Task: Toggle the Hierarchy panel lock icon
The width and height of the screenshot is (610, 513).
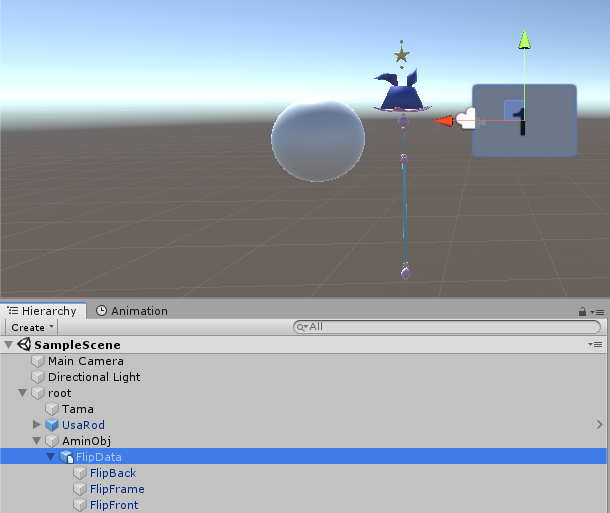Action: (582, 312)
